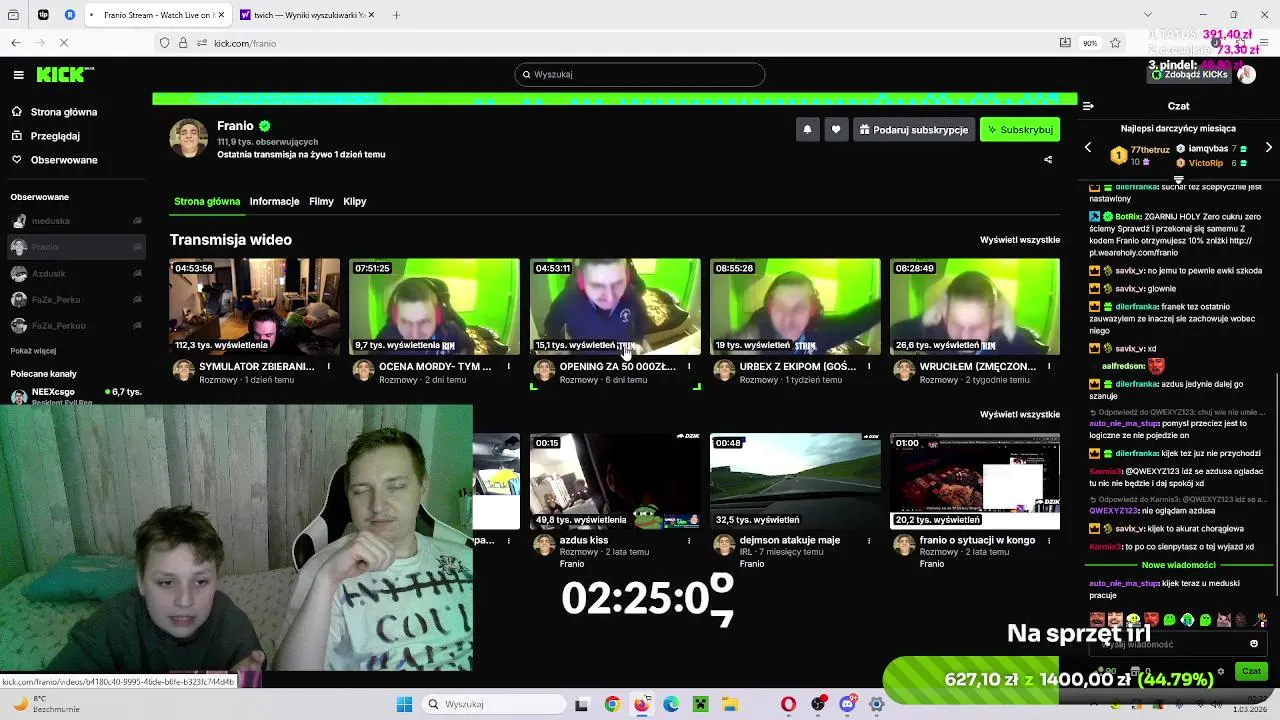Open WRUCIŁEM video thumbnail

[975, 306]
